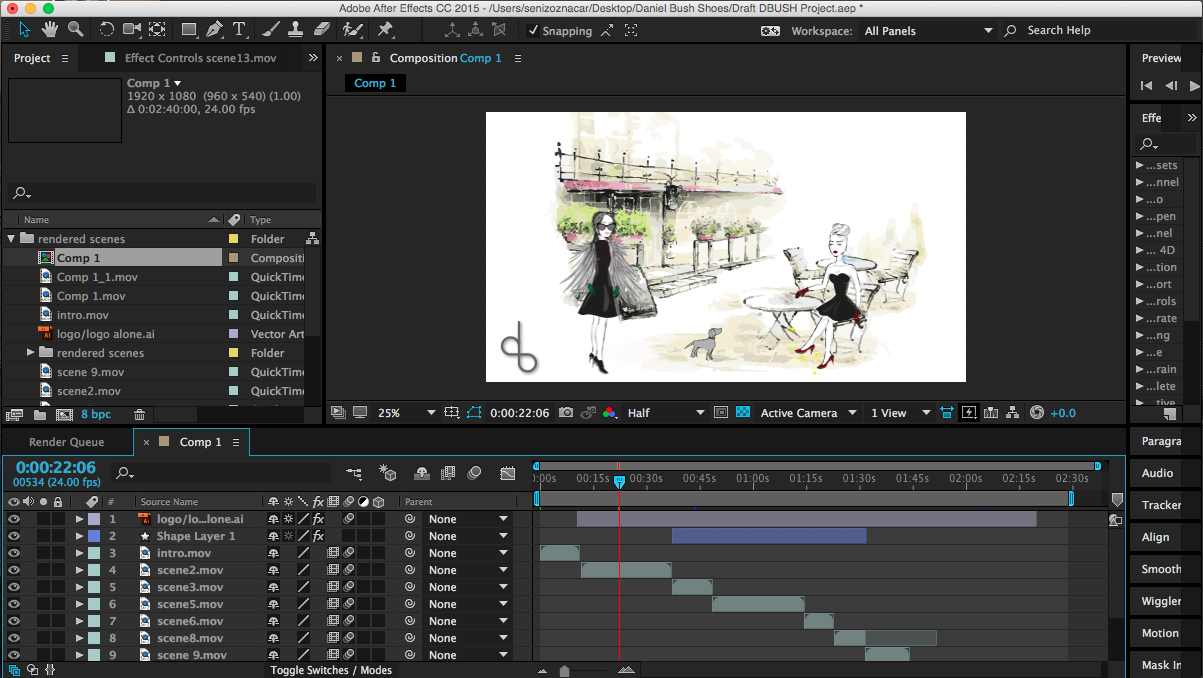The image size is (1203, 678).
Task: Select the Roto Brush tool
Action: tap(352, 29)
